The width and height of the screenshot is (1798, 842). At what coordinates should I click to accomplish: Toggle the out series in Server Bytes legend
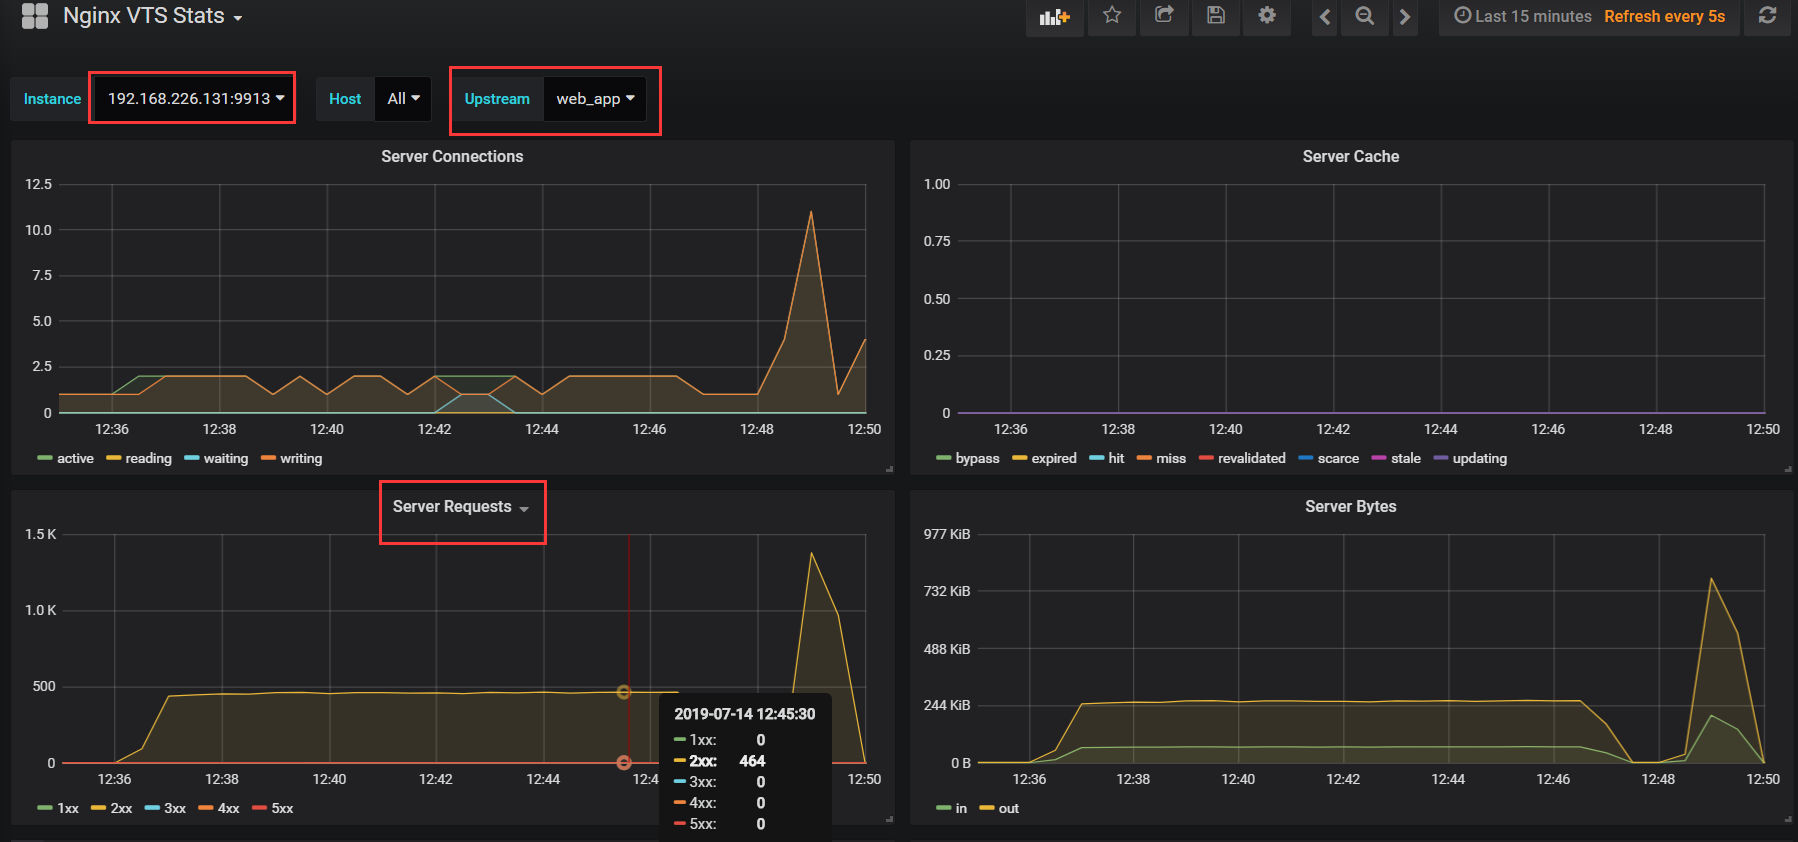(x=1008, y=808)
